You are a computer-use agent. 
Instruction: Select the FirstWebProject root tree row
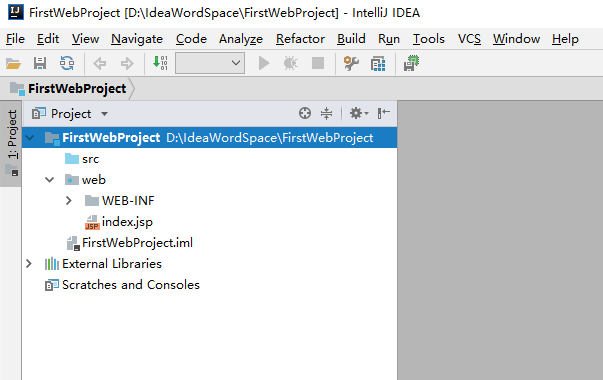(x=210, y=138)
